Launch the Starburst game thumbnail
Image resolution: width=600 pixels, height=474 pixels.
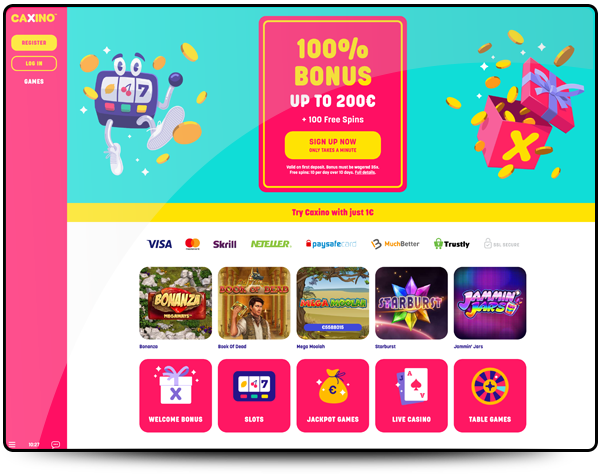[411, 303]
